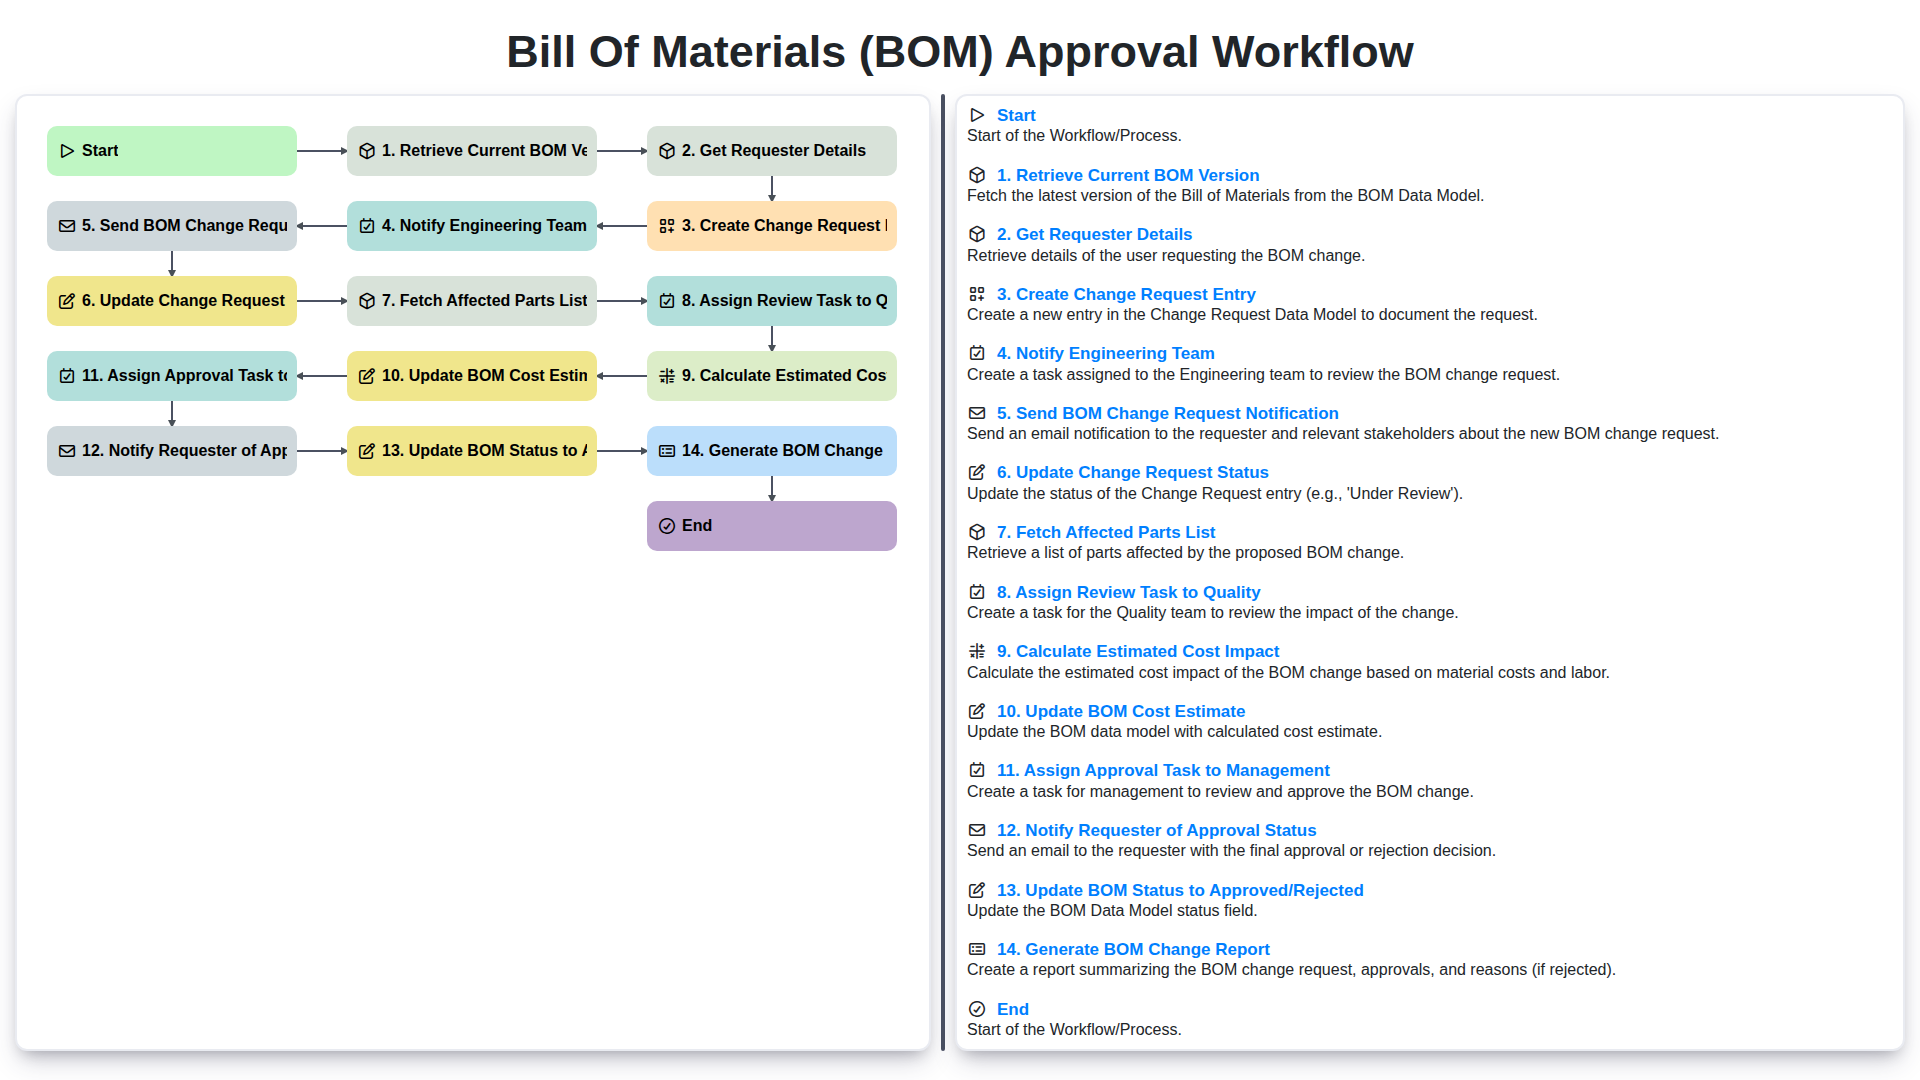Open the Start link in the sidebar

[x=1016, y=115]
